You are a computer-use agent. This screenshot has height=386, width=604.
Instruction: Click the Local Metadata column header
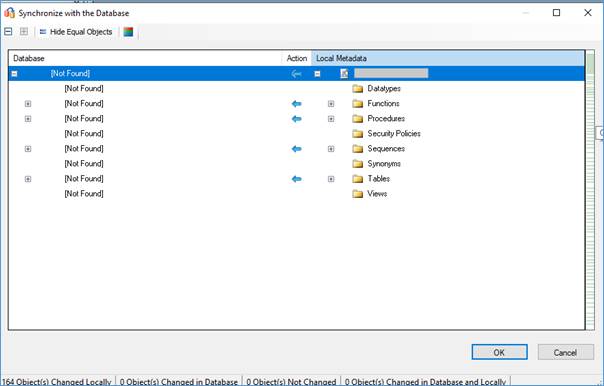click(x=448, y=58)
